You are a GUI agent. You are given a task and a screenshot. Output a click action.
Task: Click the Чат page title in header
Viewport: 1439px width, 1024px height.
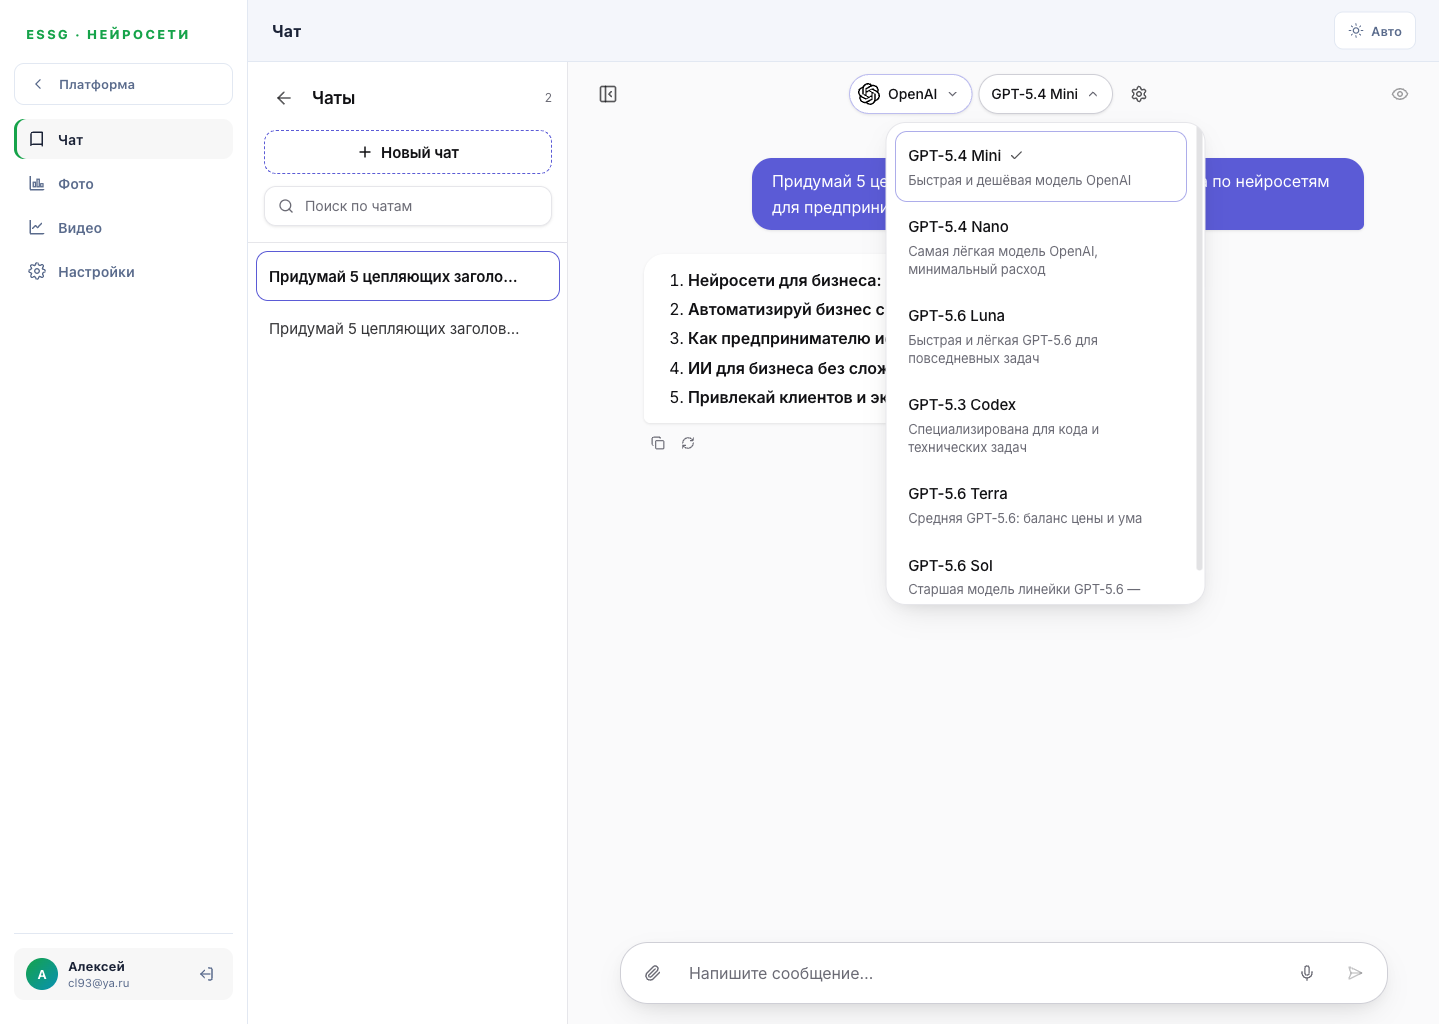tap(287, 31)
